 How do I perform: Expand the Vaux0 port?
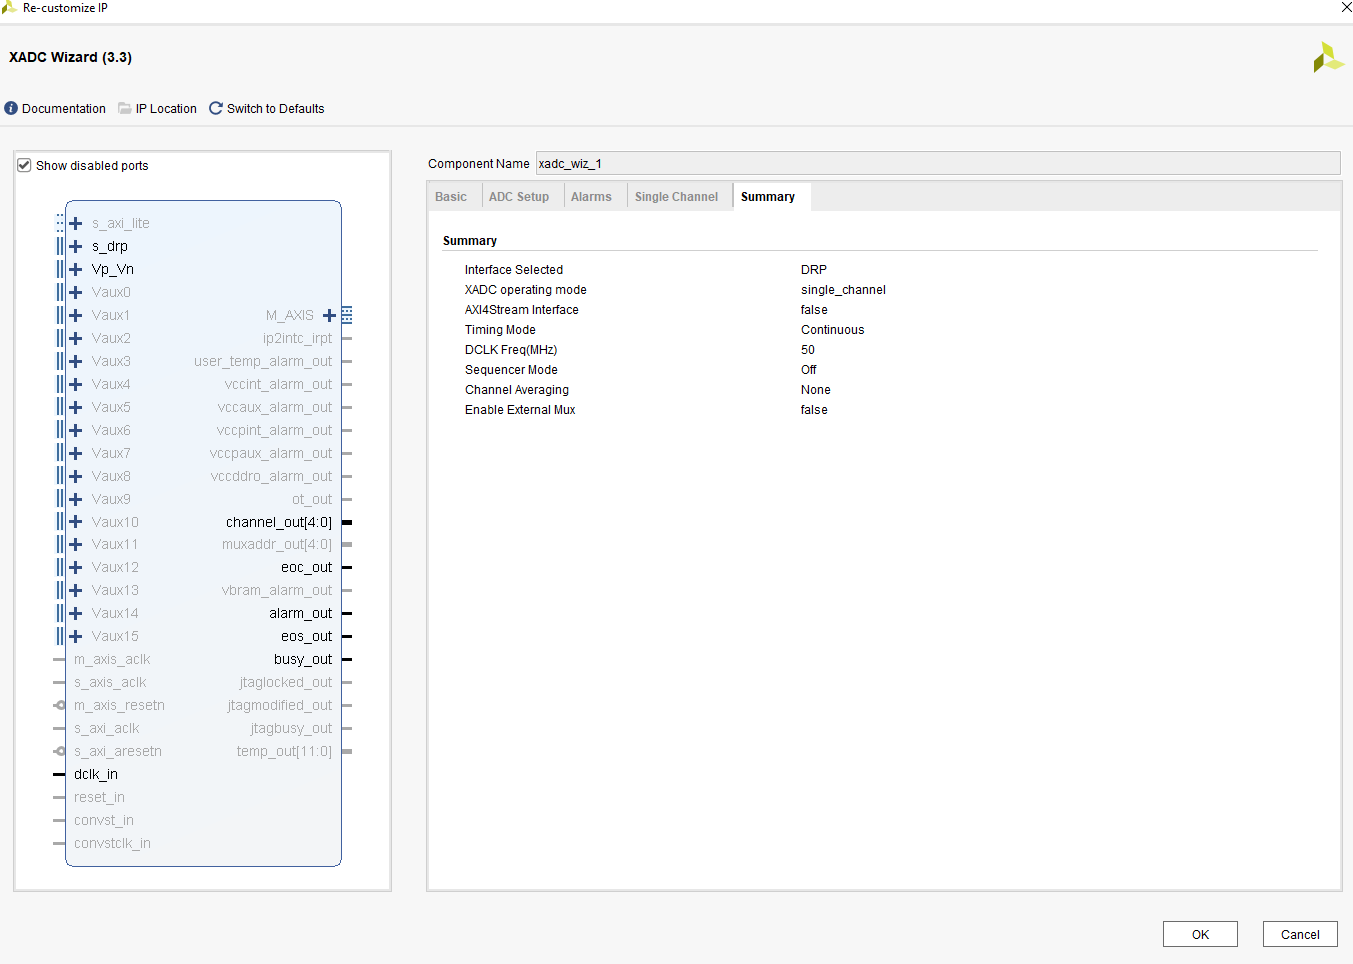coord(76,292)
